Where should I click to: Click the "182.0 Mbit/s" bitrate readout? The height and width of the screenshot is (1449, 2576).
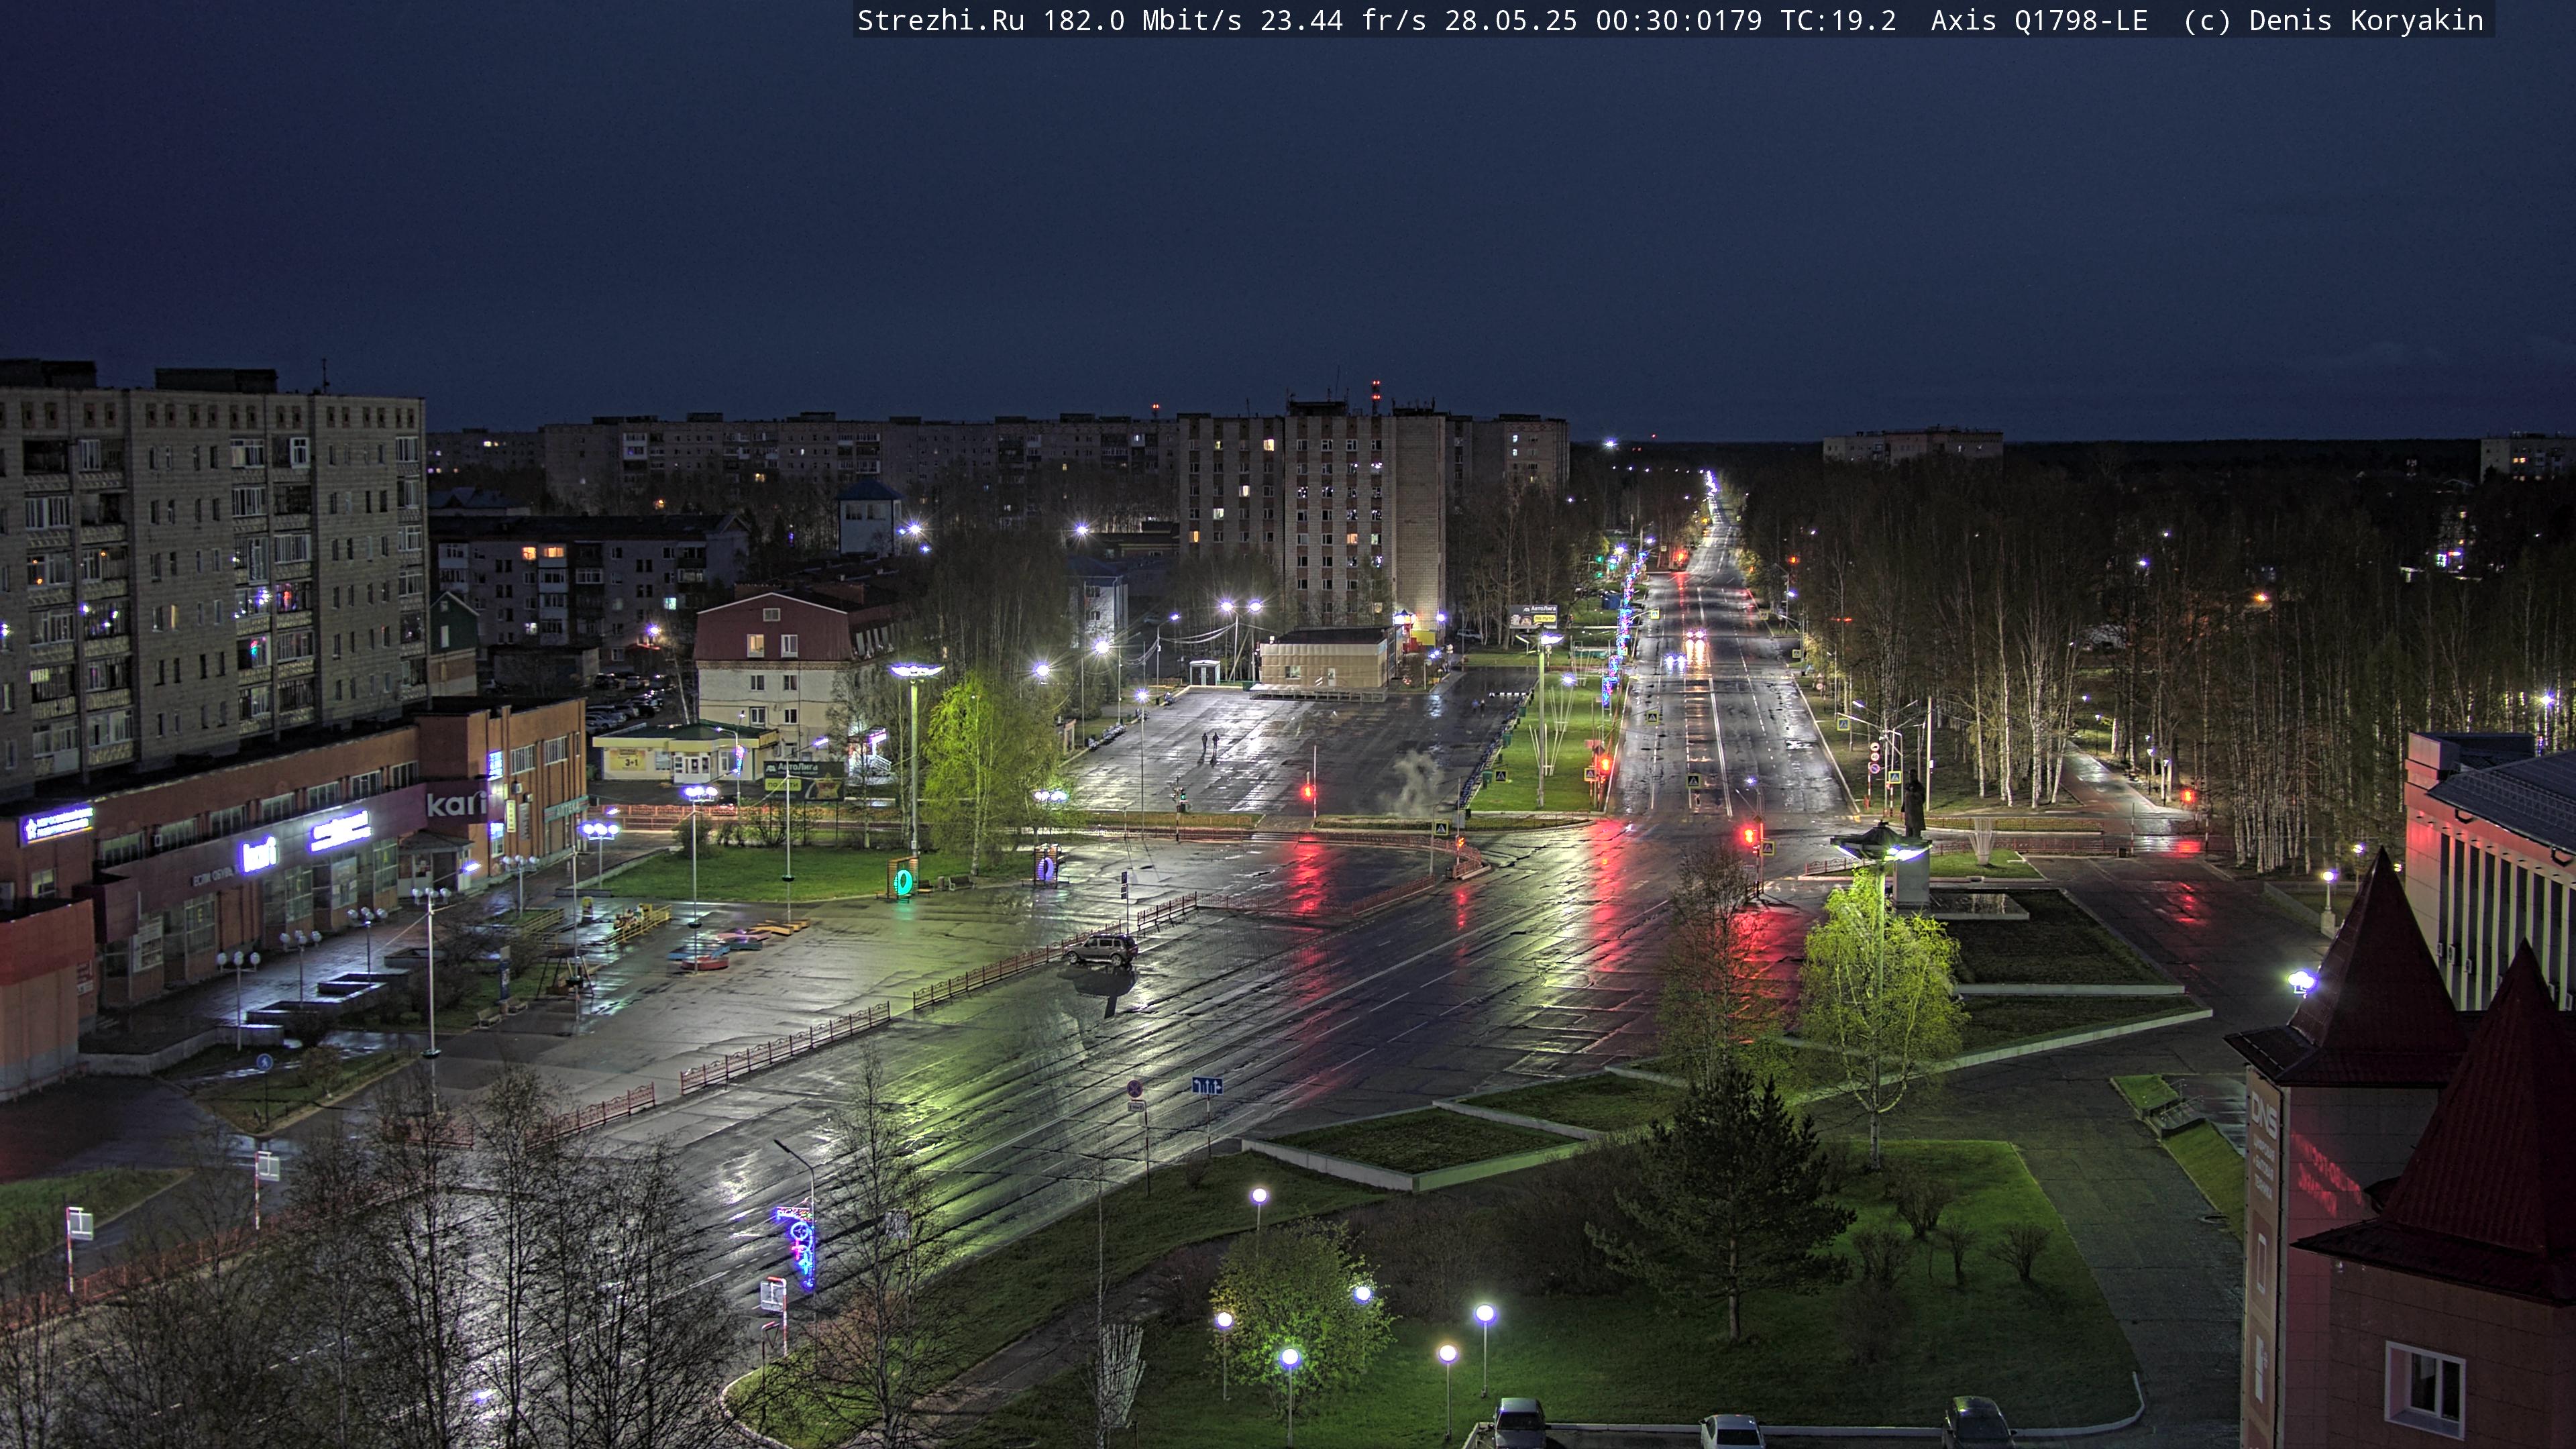click(1143, 21)
